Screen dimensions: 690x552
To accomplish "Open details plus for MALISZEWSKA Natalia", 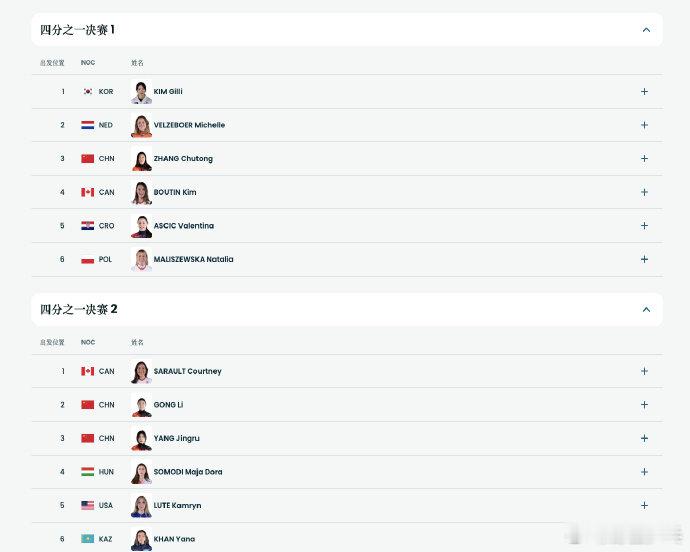I will 644,259.
